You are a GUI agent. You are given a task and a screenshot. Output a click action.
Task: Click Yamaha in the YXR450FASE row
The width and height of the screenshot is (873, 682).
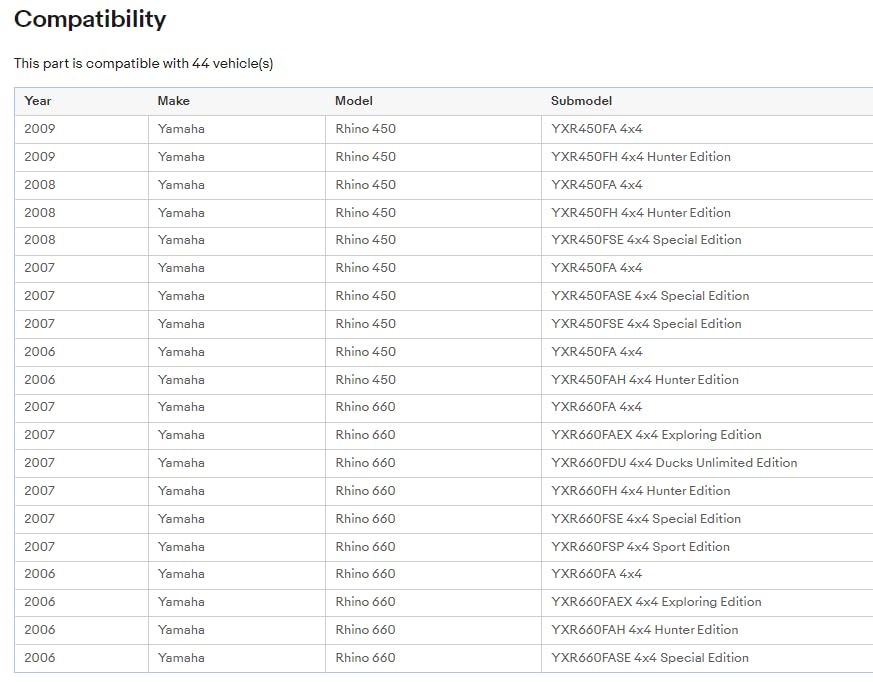[x=181, y=296]
